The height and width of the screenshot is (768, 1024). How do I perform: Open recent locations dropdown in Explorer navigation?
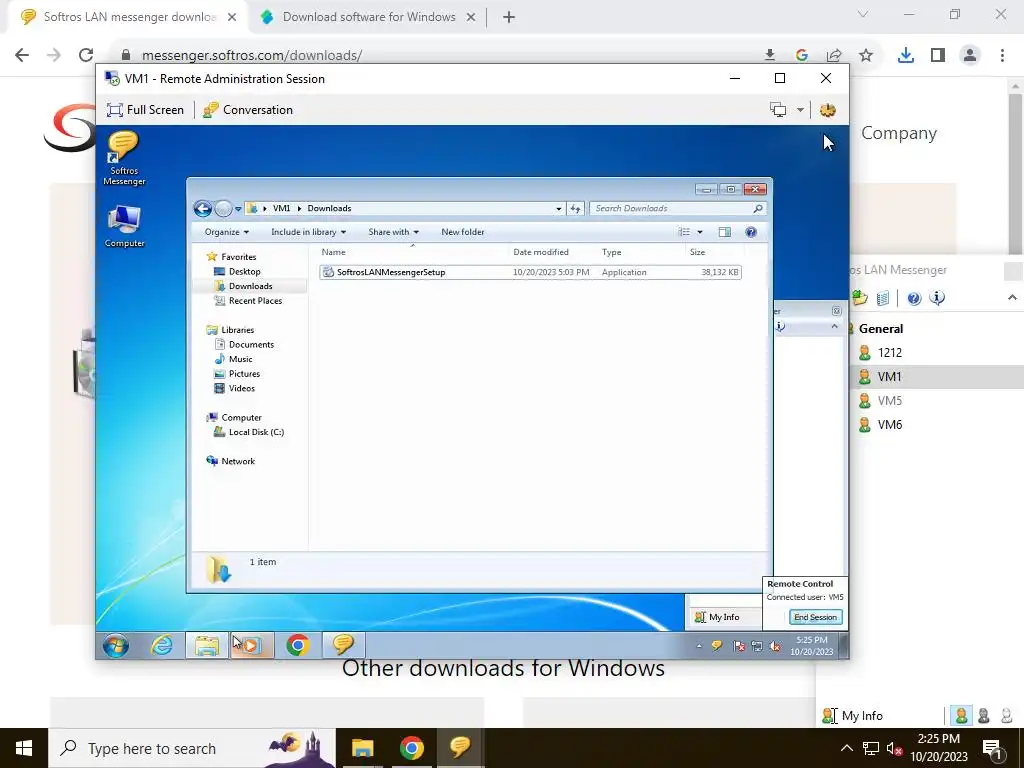(238, 209)
